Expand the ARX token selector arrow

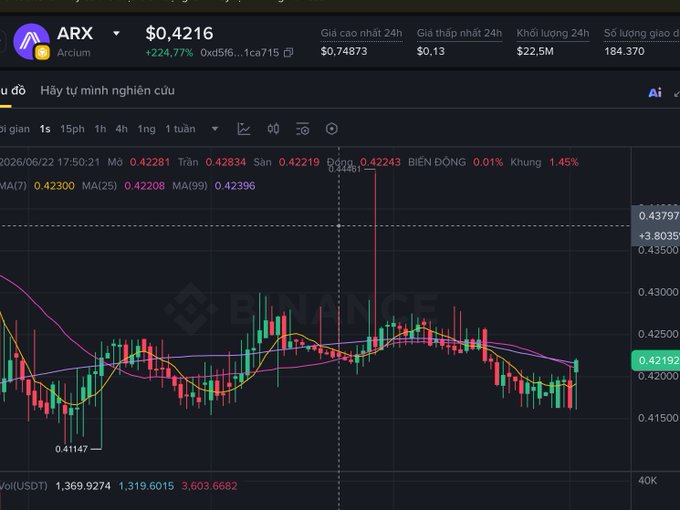click(x=116, y=33)
